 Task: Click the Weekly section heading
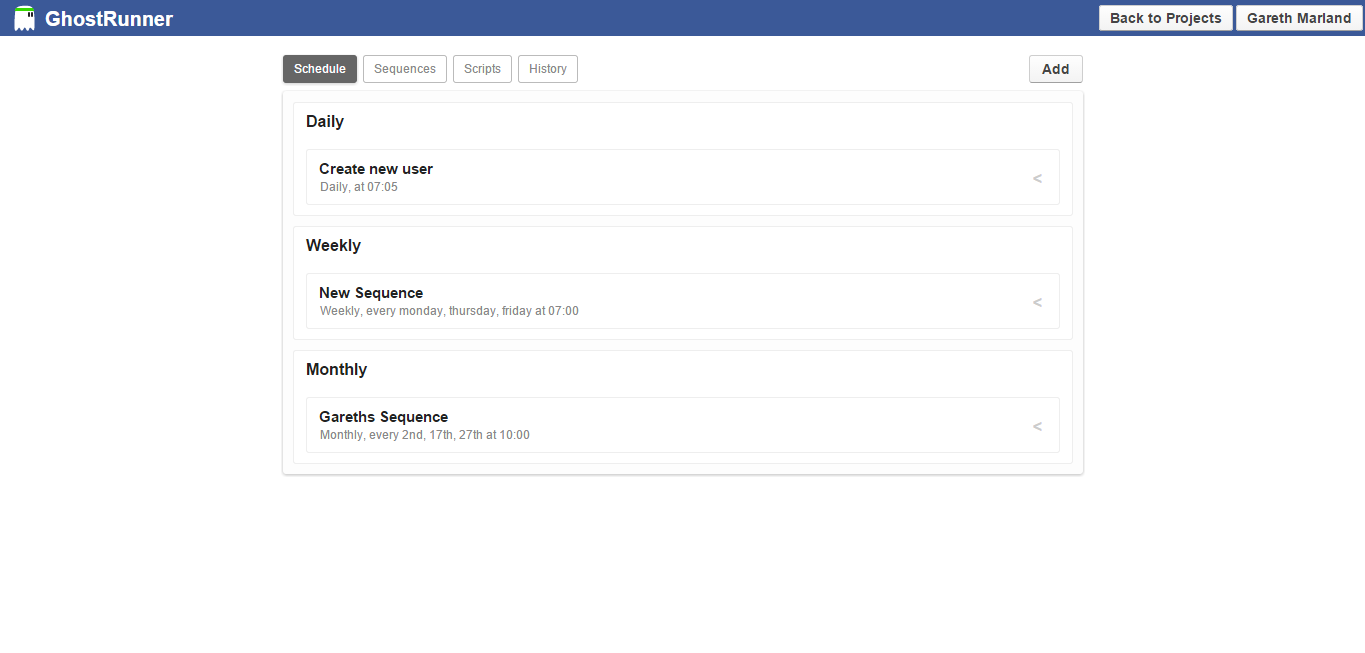[333, 245]
